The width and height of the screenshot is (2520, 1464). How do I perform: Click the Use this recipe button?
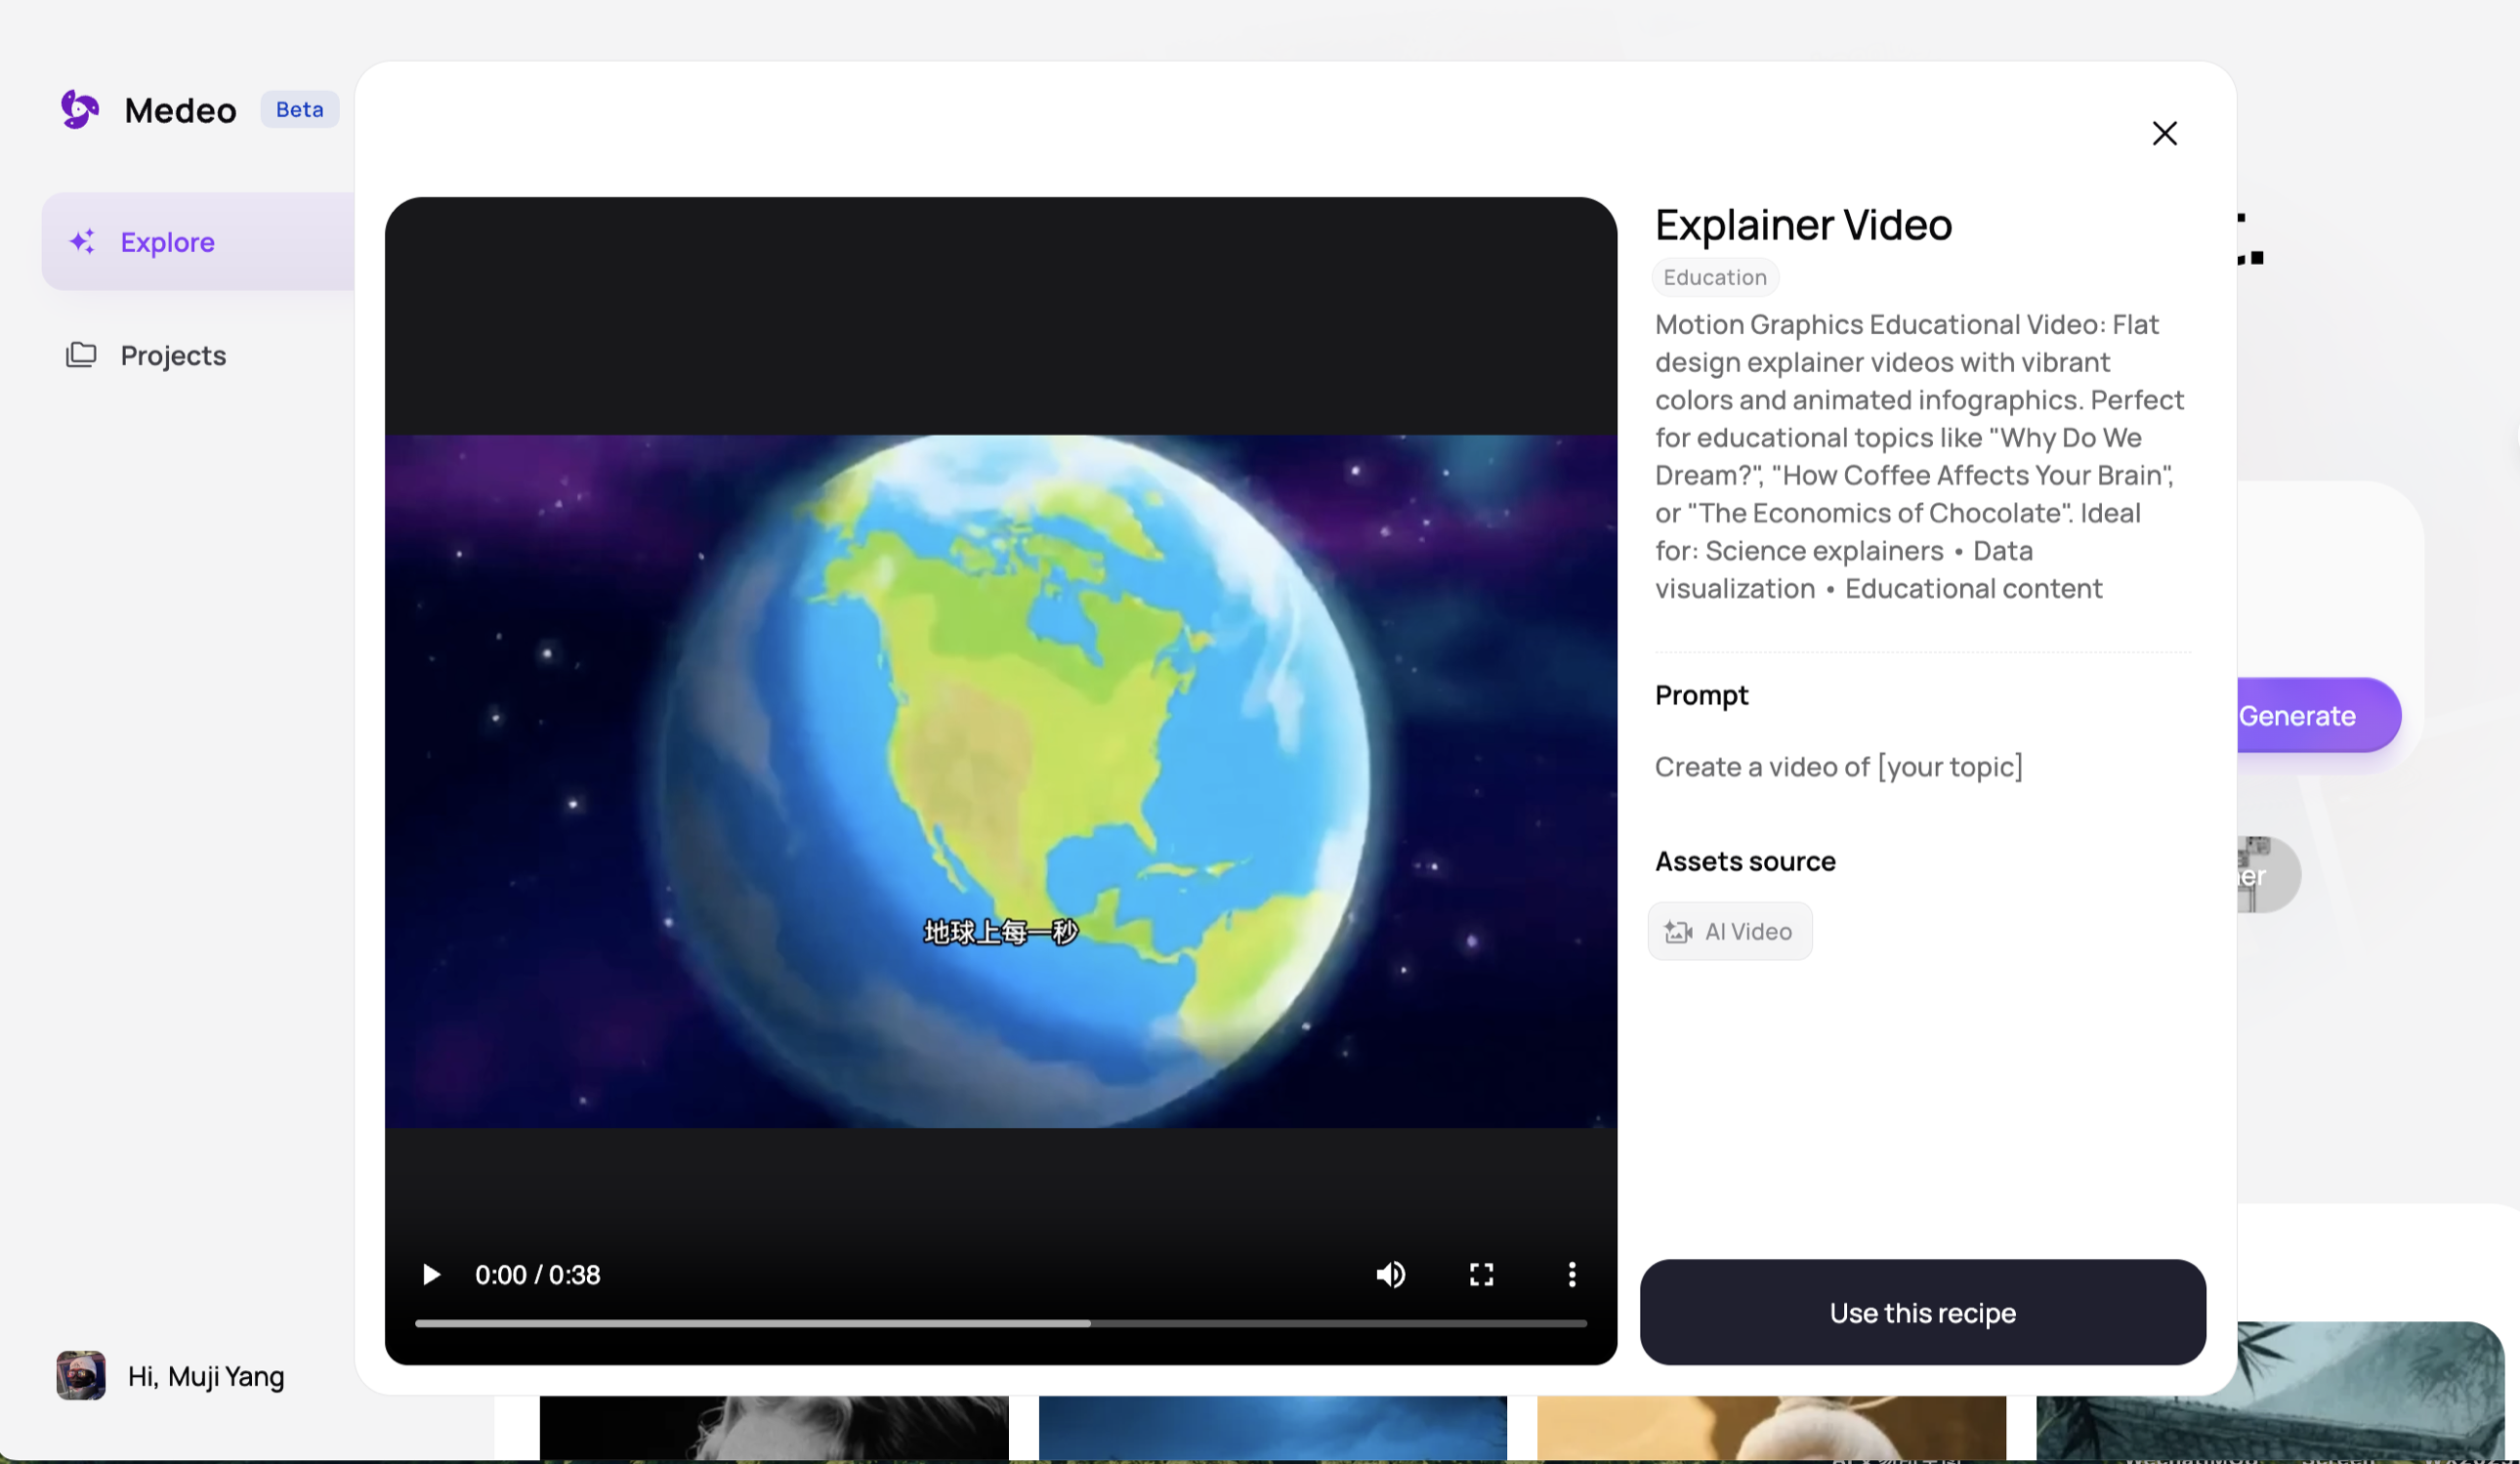click(x=1922, y=1312)
